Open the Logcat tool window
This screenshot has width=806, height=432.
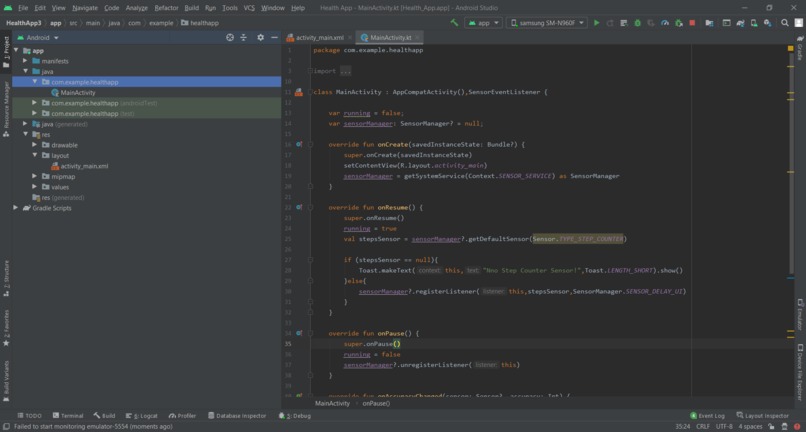141,416
